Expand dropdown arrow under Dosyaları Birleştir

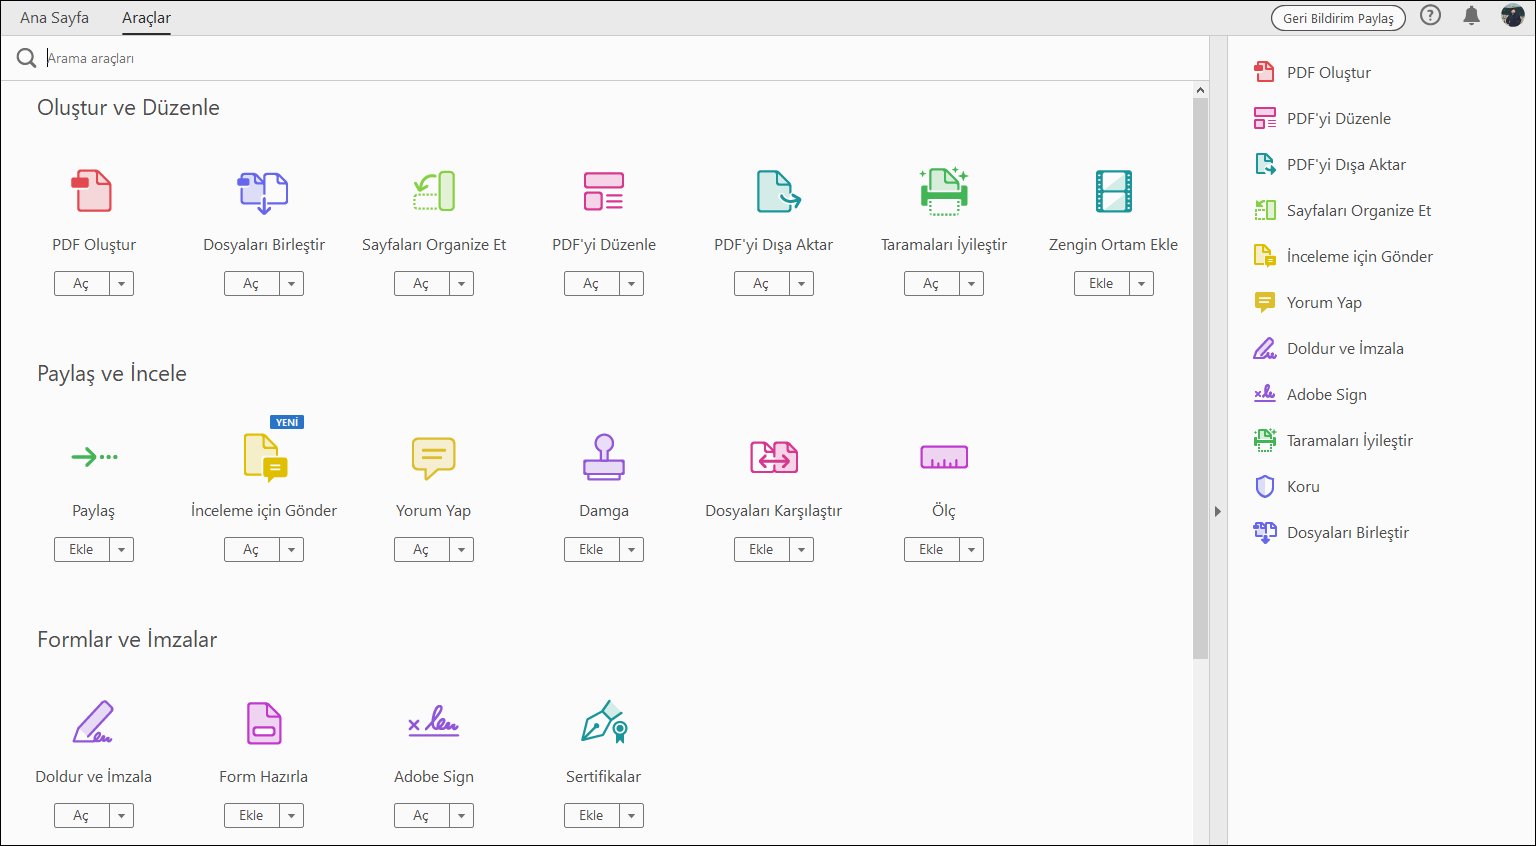(x=291, y=284)
